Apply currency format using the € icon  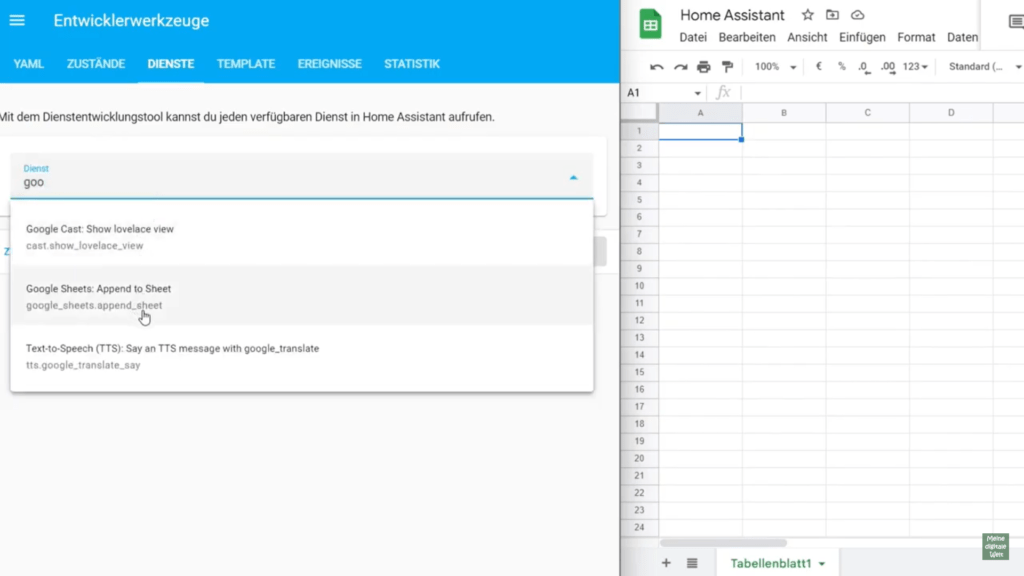[817, 66]
